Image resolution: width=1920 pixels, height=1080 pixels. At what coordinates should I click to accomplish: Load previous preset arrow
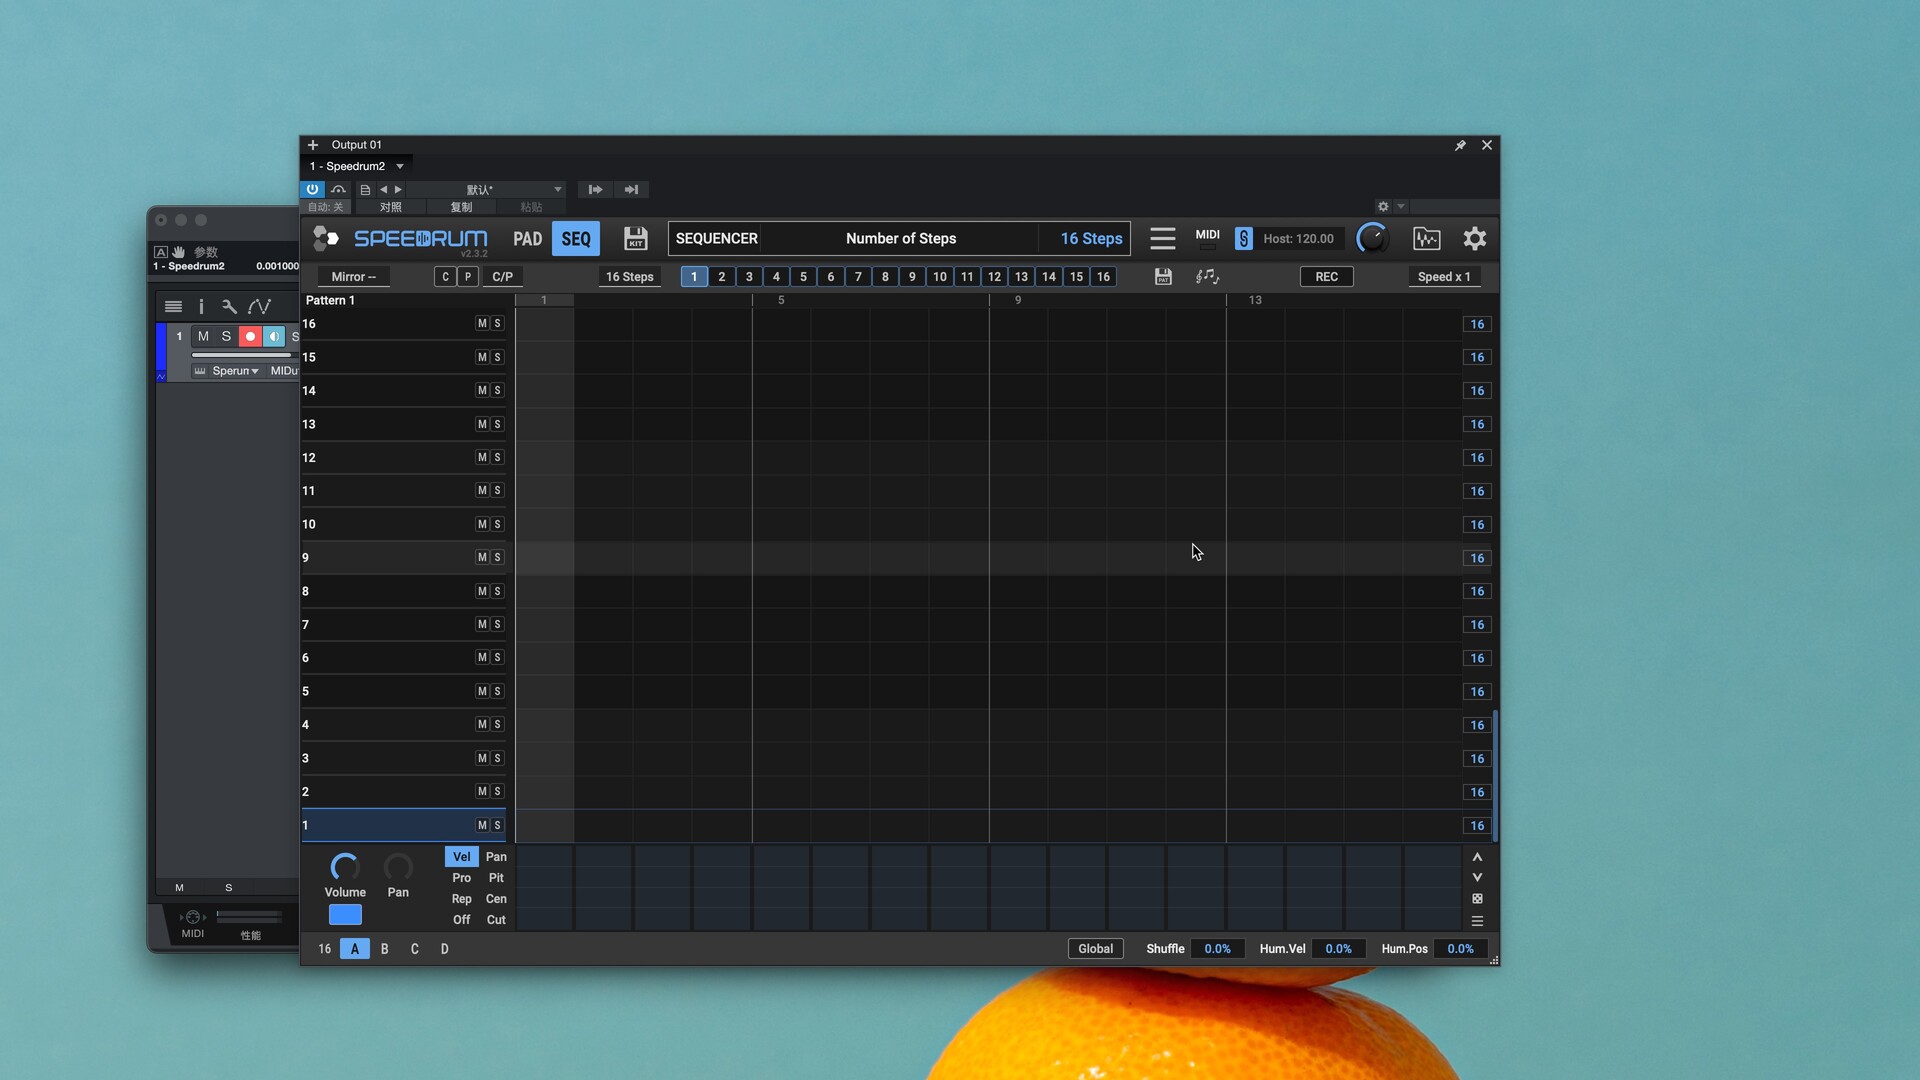(383, 189)
